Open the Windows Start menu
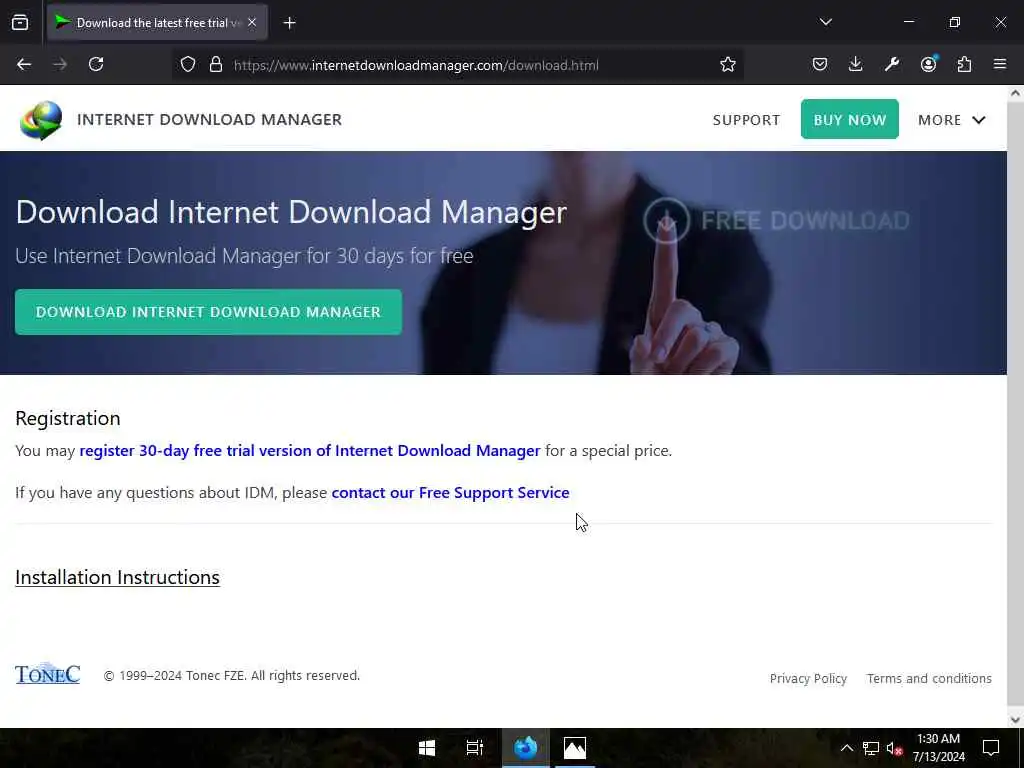The image size is (1024, 768). tap(426, 748)
